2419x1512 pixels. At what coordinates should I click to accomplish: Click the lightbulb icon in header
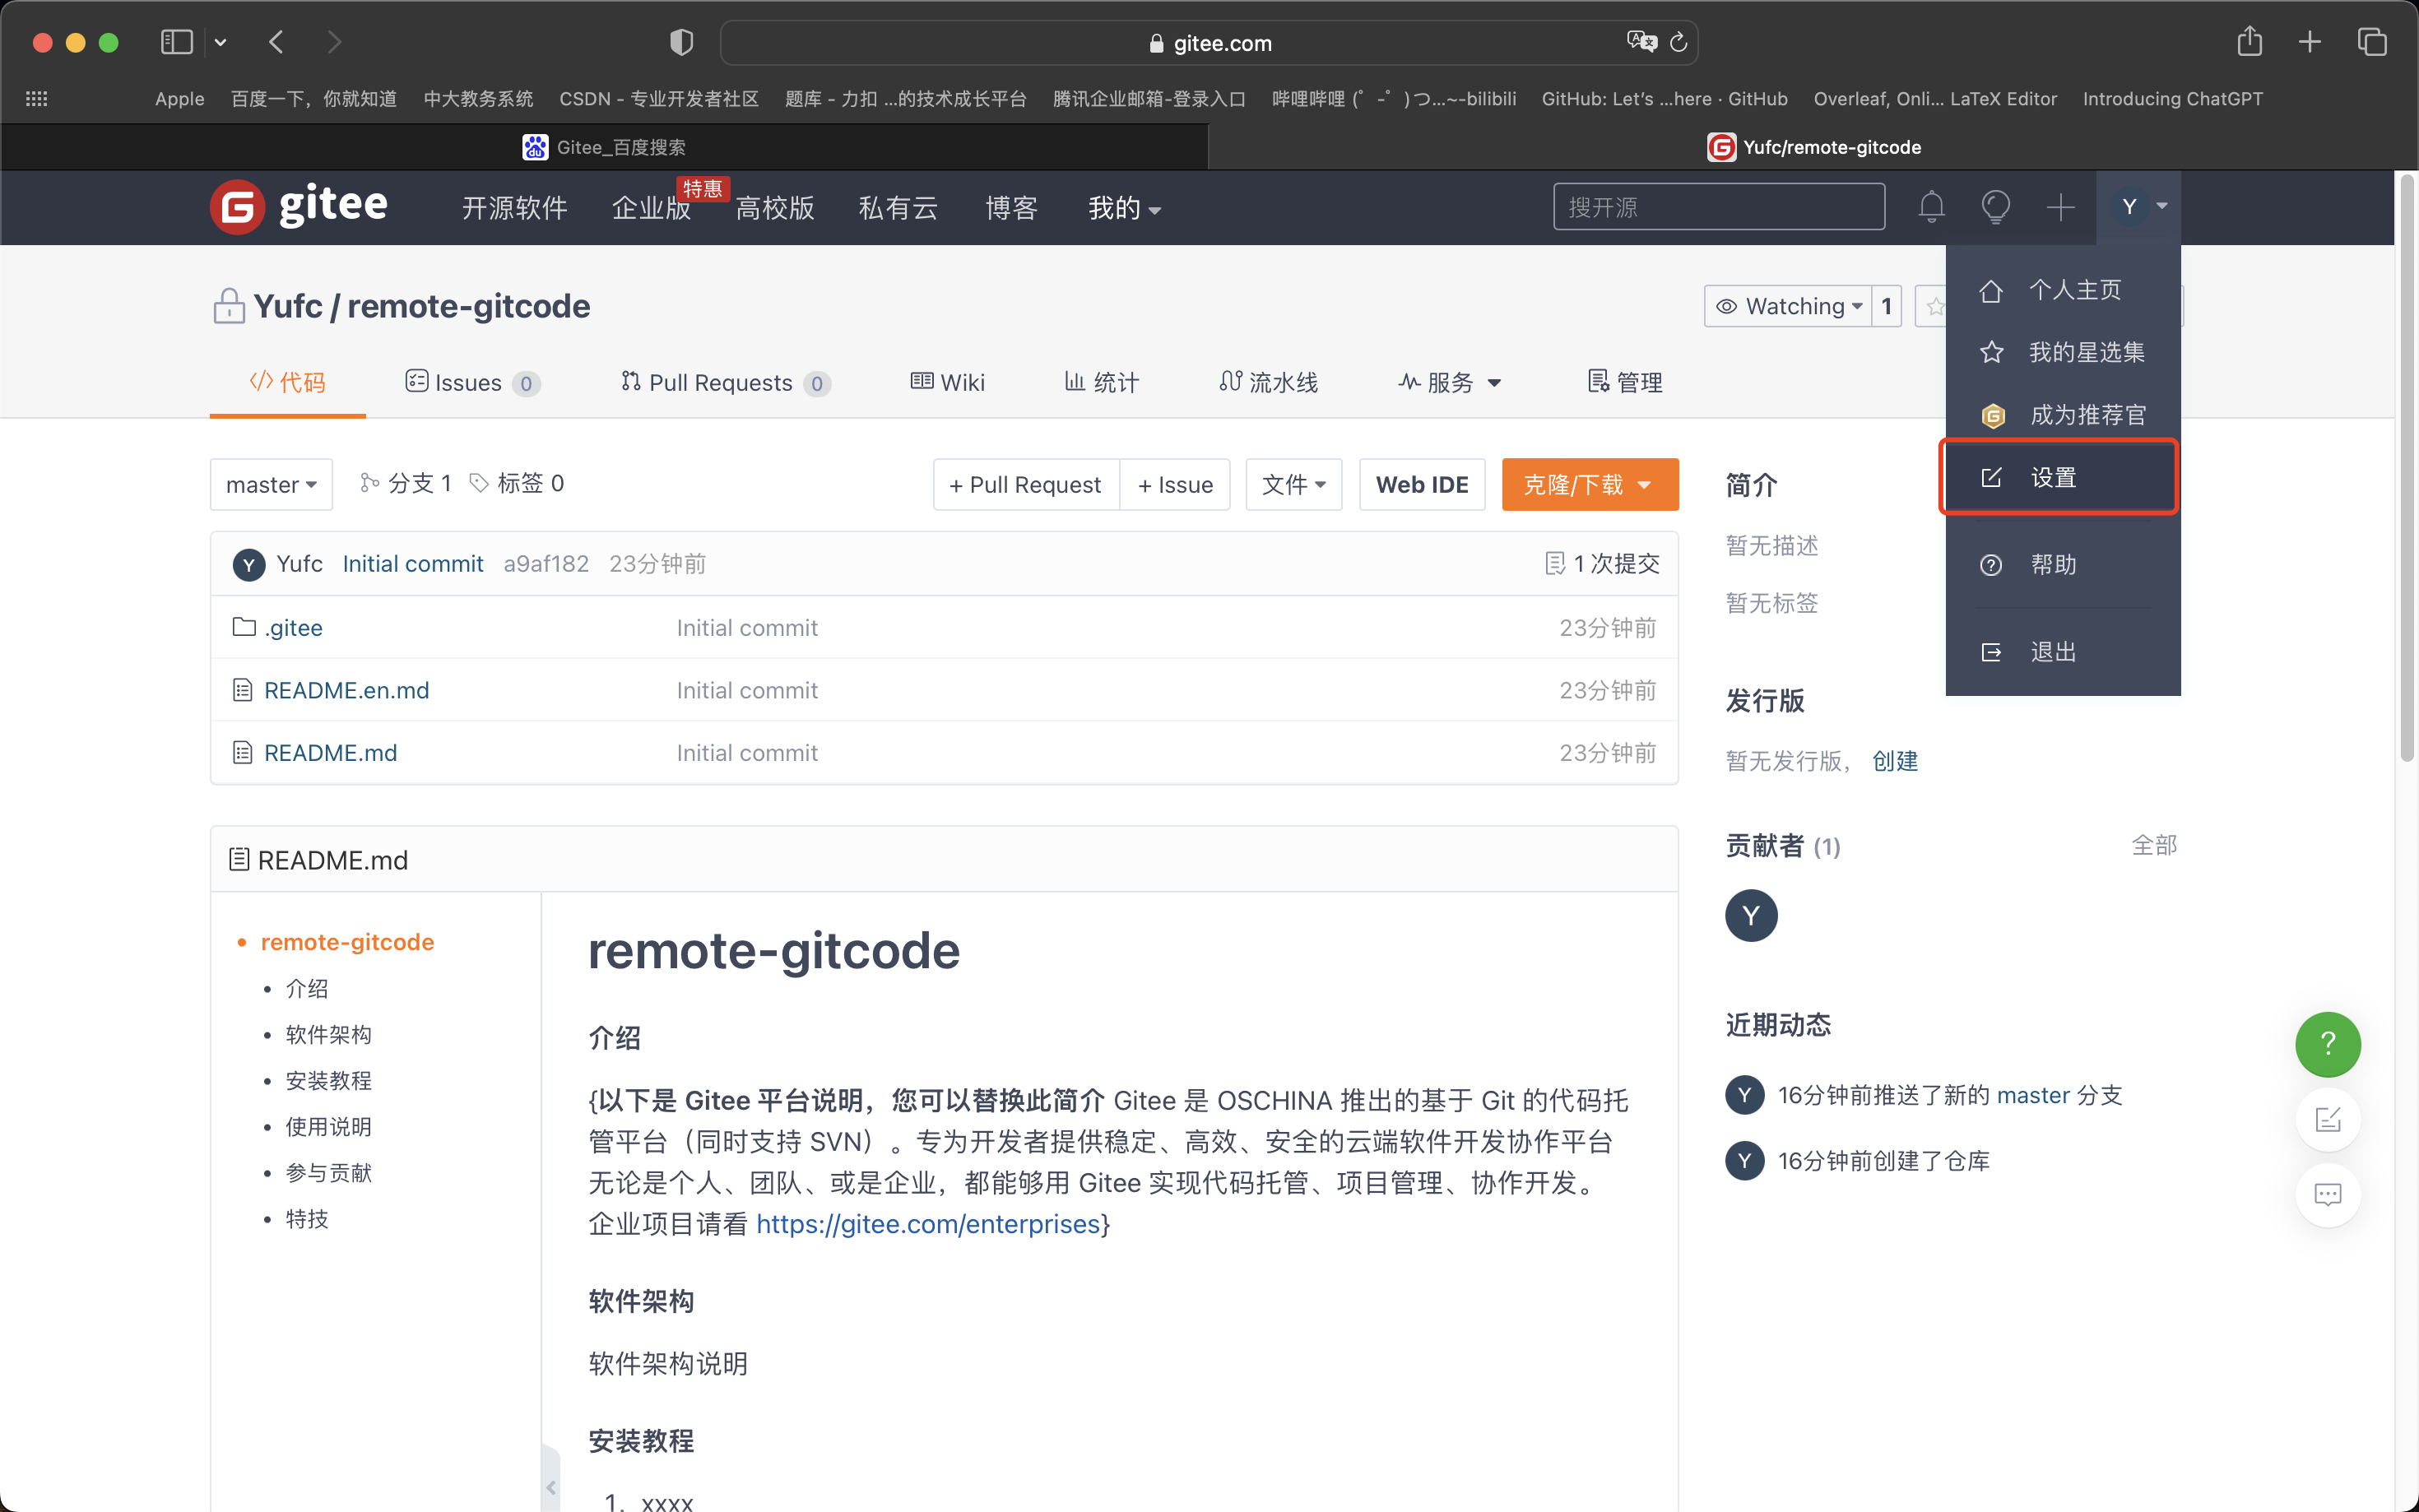click(1995, 207)
